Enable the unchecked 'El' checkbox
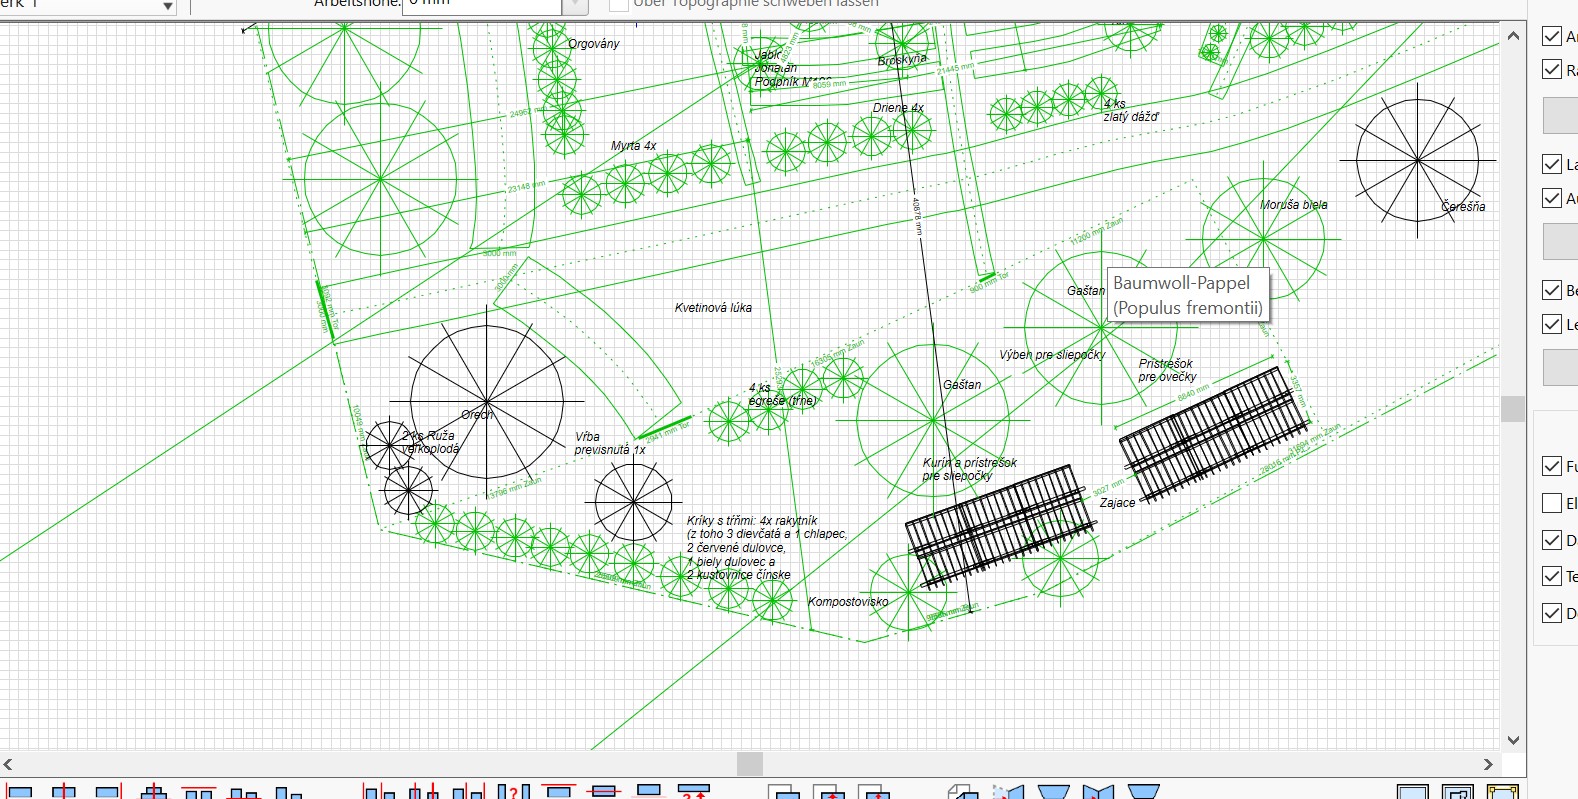1578x799 pixels. pyautogui.click(x=1552, y=503)
